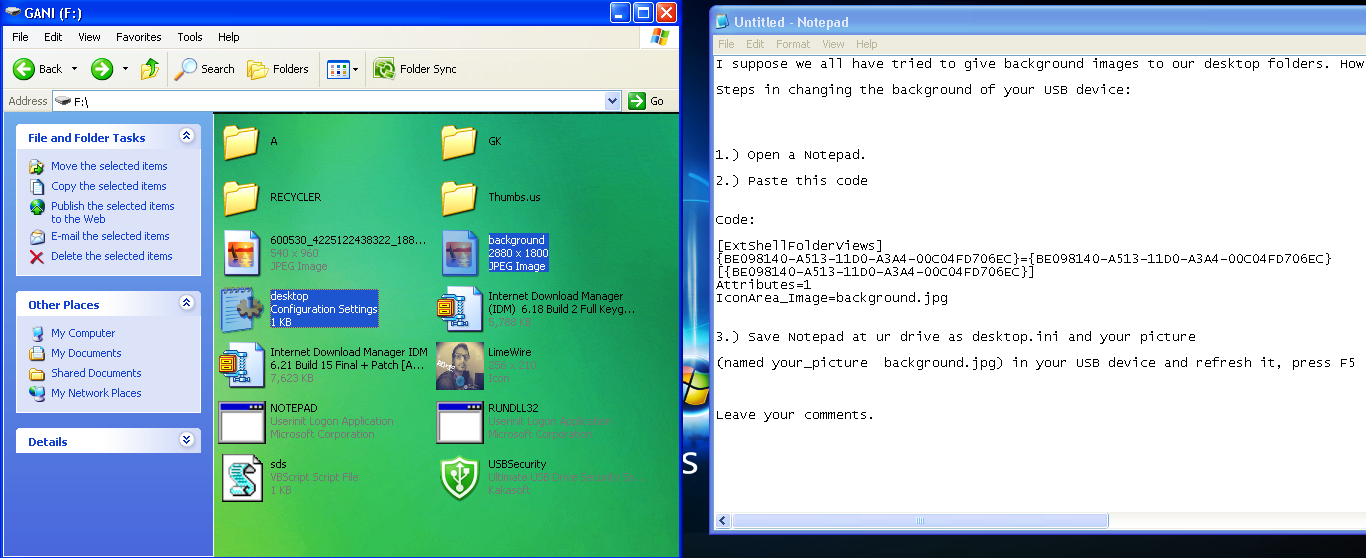Viewport: 1366px width, 558px height.
Task: Click Publish the selected items to the Web
Action: pyautogui.click(x=113, y=212)
